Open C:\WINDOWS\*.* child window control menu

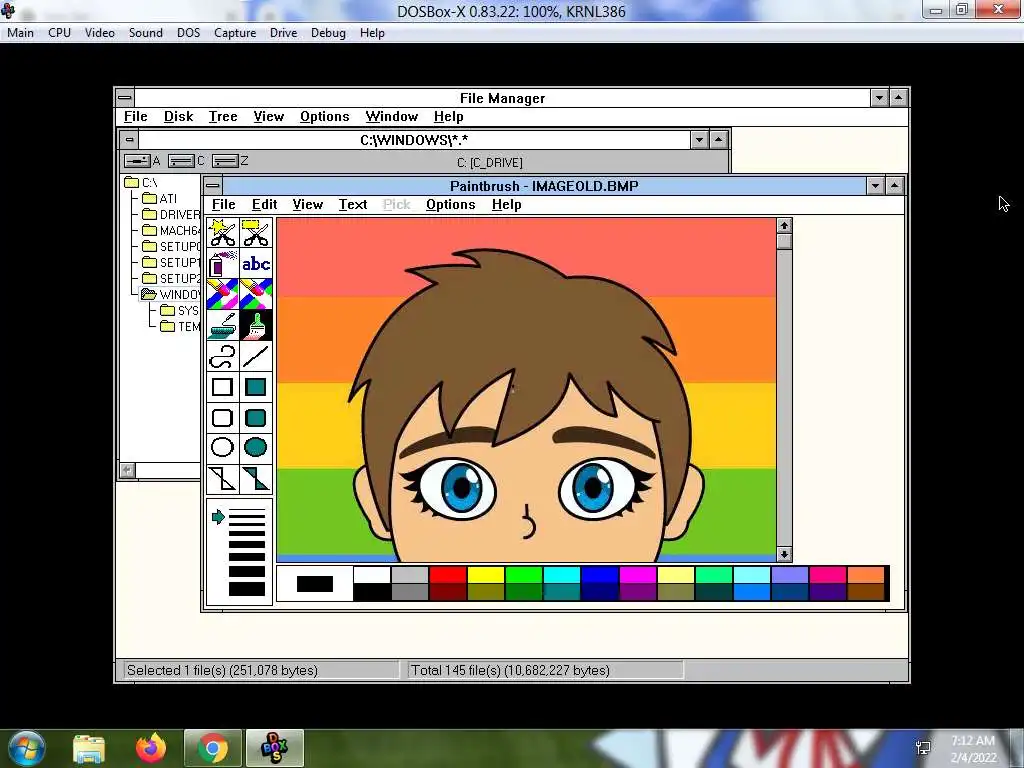click(129, 139)
